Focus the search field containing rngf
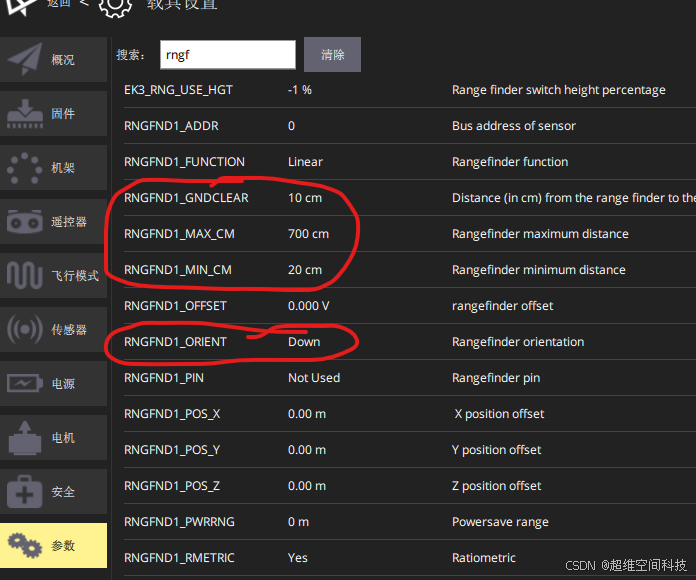 [228, 55]
